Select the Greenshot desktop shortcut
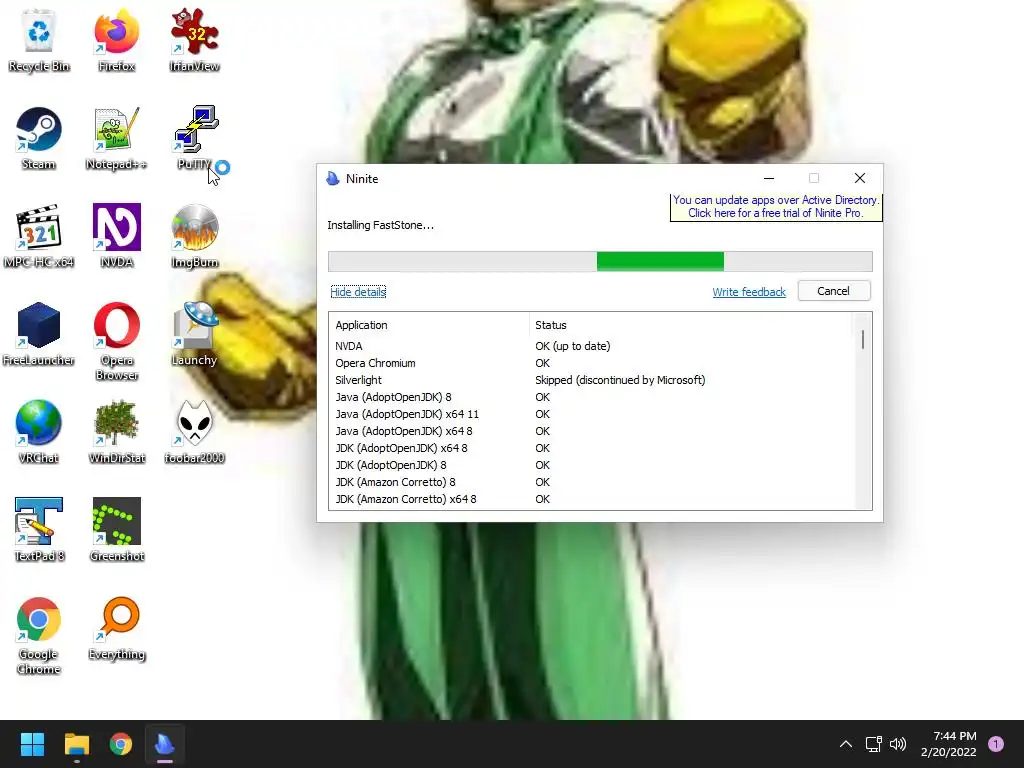This screenshot has height=768, width=1024. (x=116, y=530)
